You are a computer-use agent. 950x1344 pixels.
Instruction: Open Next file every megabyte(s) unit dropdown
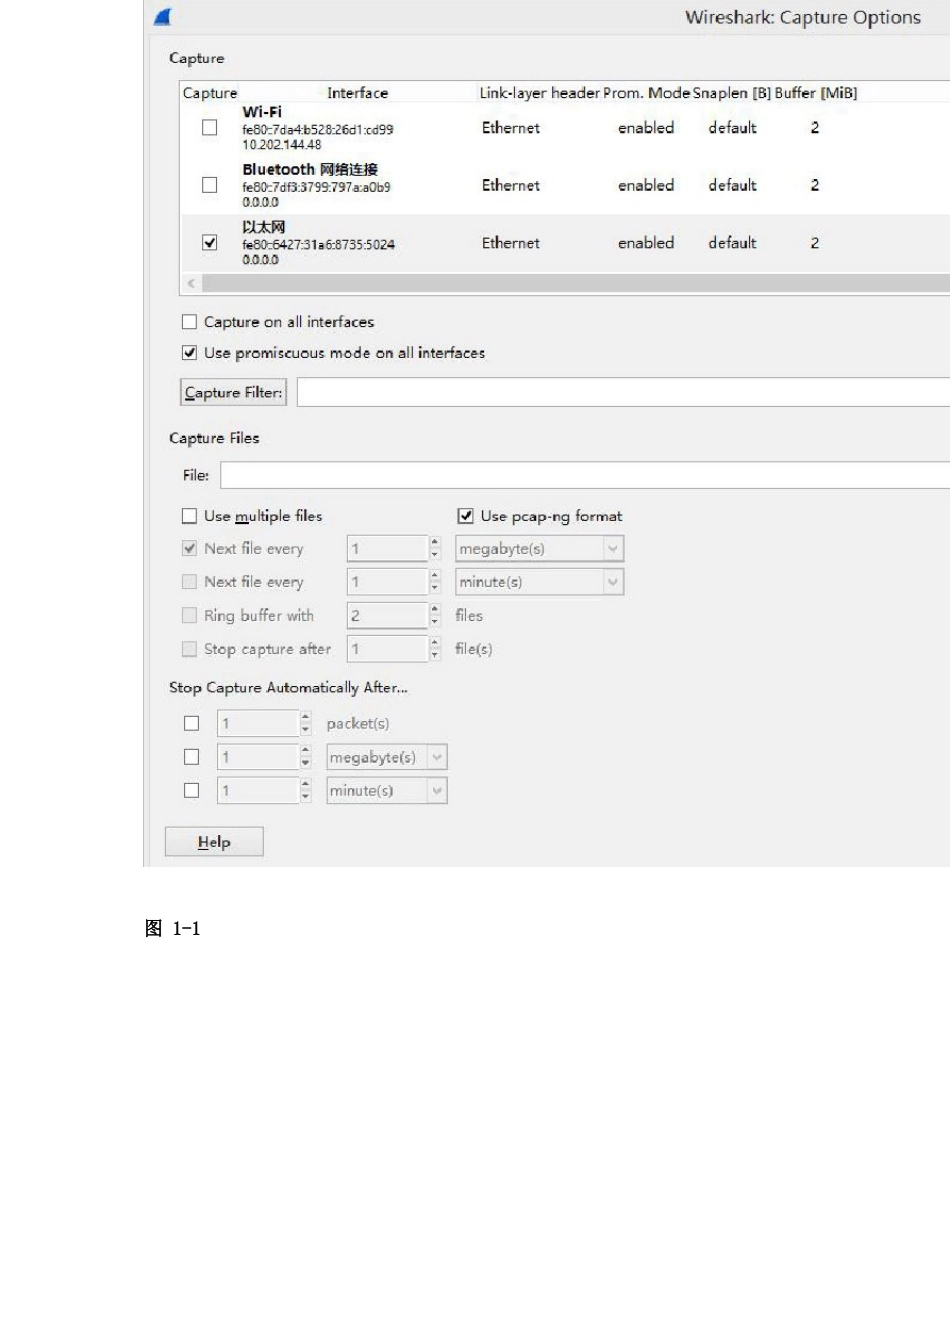540,549
